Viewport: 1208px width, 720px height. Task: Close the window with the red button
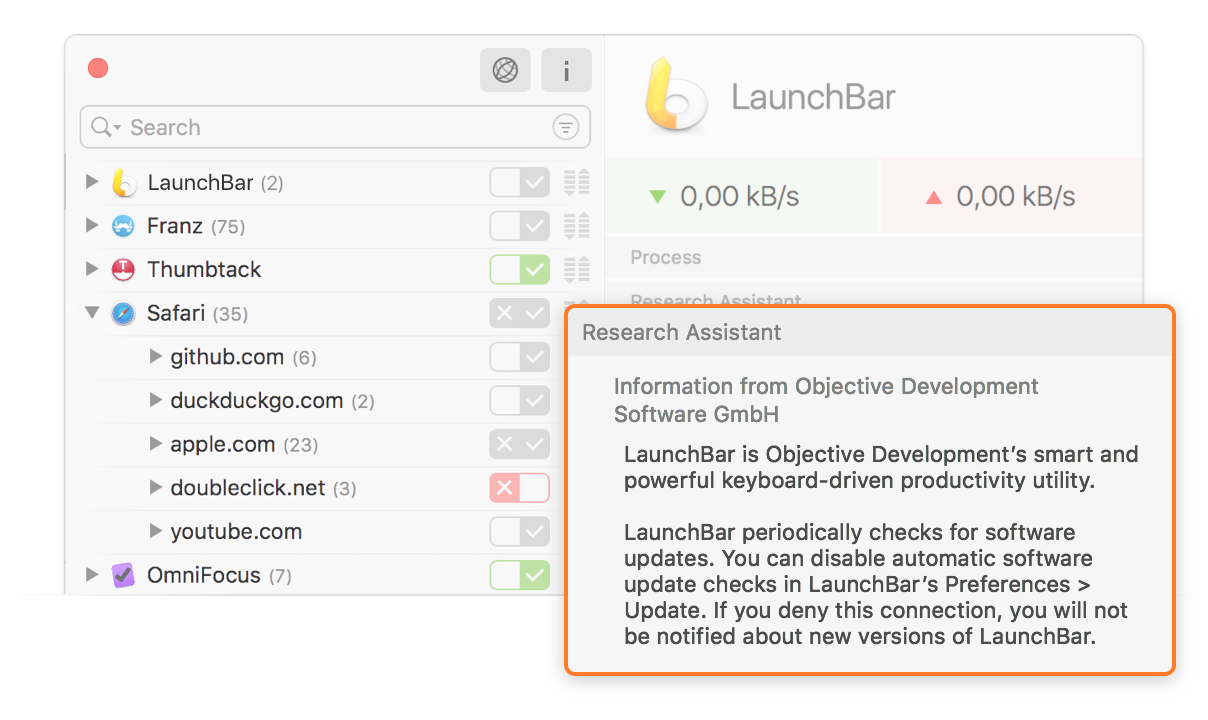[98, 68]
